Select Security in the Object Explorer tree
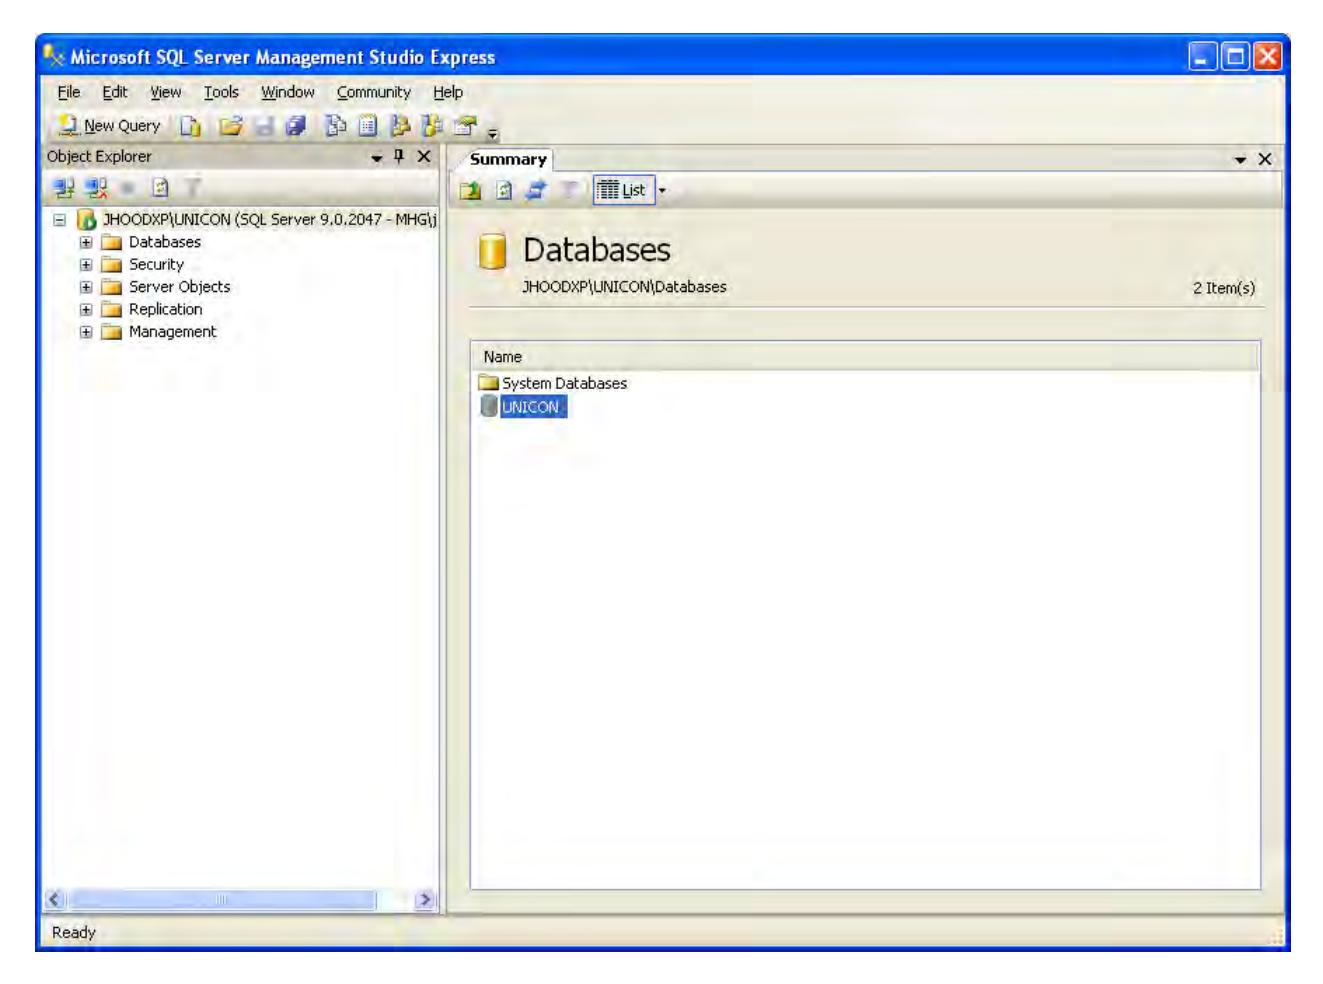The width and height of the screenshot is (1323, 984). point(156,265)
